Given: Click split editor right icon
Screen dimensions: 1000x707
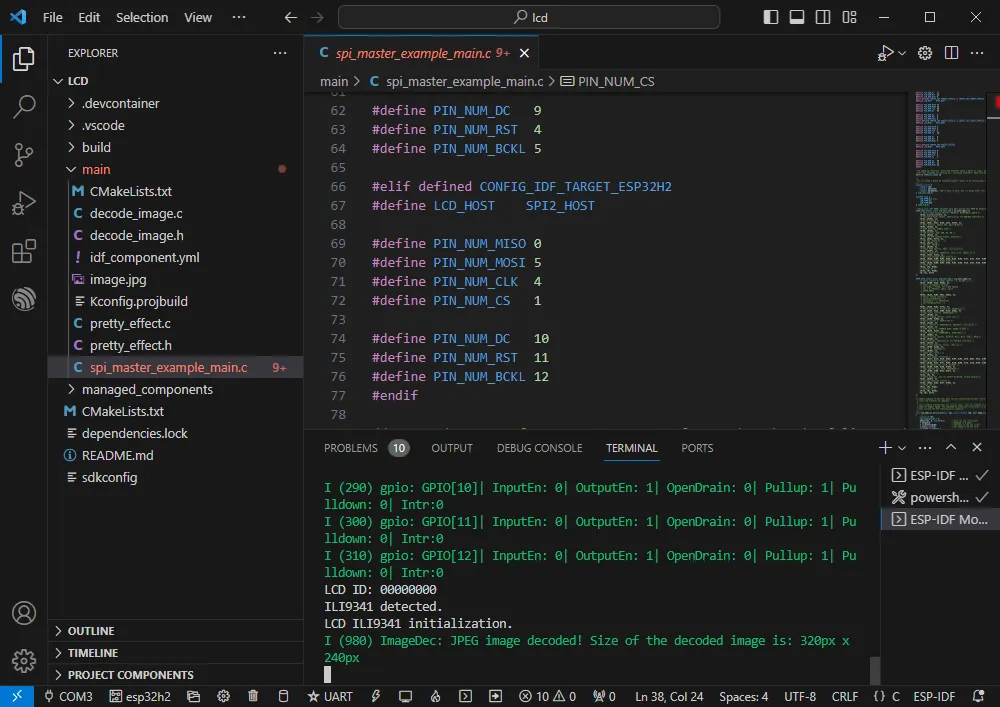Looking at the screenshot, I should coord(951,53).
